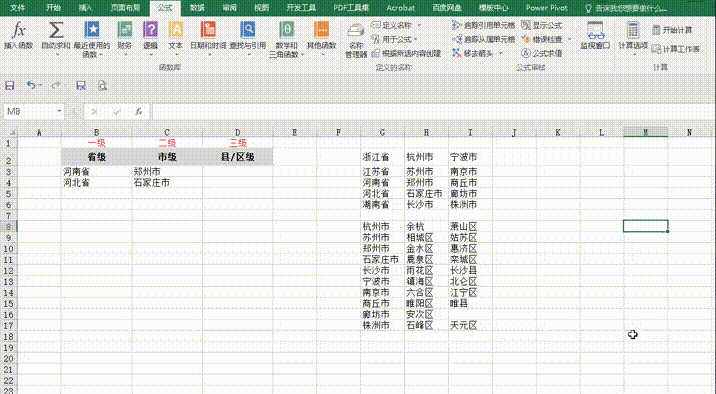Open Calculation Options (计算选项) dropdown
Viewport: 716px width, 394px height.
pyautogui.click(x=633, y=38)
